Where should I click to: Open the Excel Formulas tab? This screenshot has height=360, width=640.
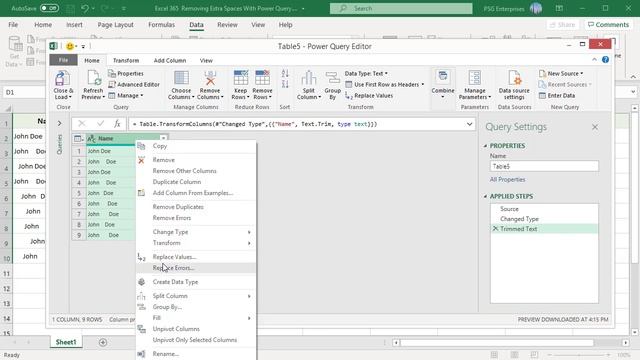[x=161, y=24]
